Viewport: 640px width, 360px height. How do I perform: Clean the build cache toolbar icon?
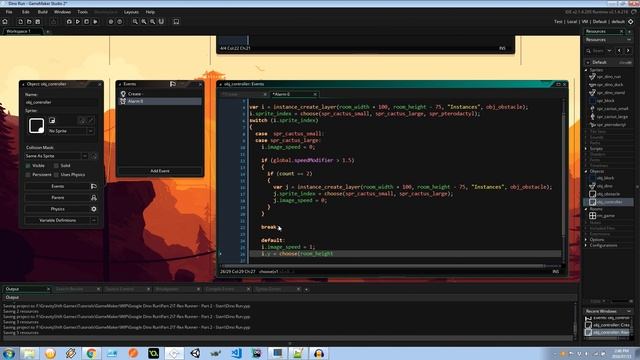[x=95, y=22]
